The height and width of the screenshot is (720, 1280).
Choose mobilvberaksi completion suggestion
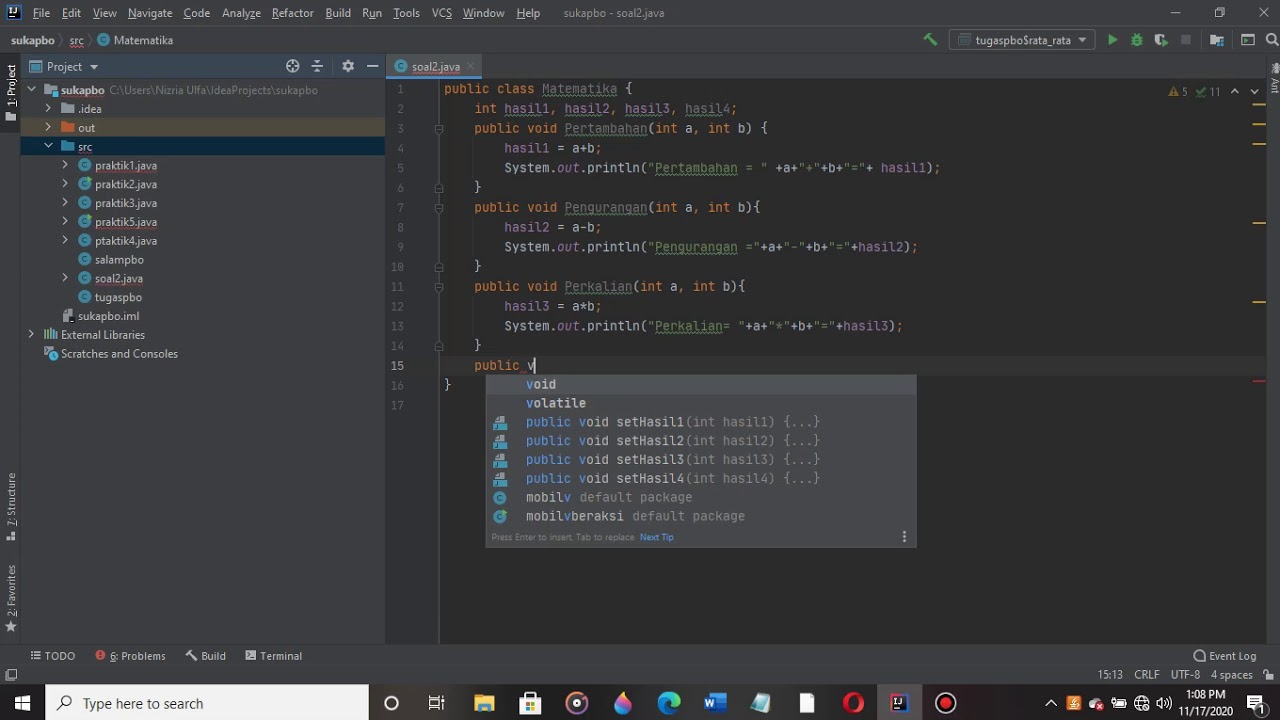pos(700,516)
